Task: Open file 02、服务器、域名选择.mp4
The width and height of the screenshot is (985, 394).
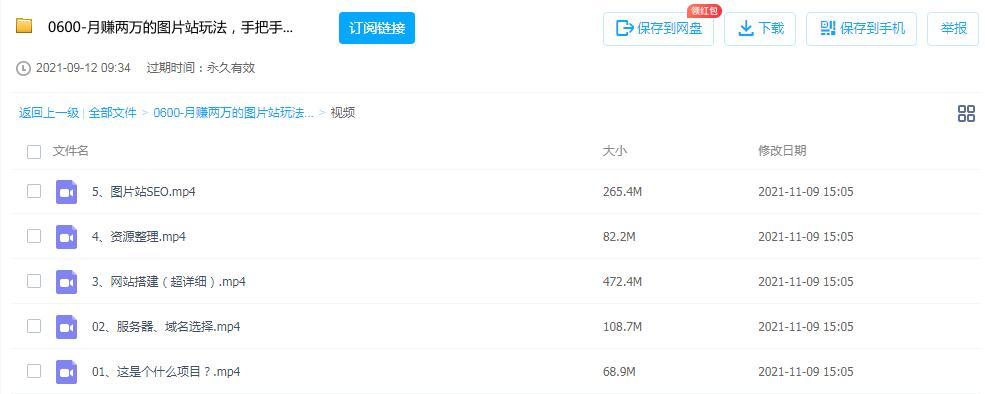Action: [166, 327]
